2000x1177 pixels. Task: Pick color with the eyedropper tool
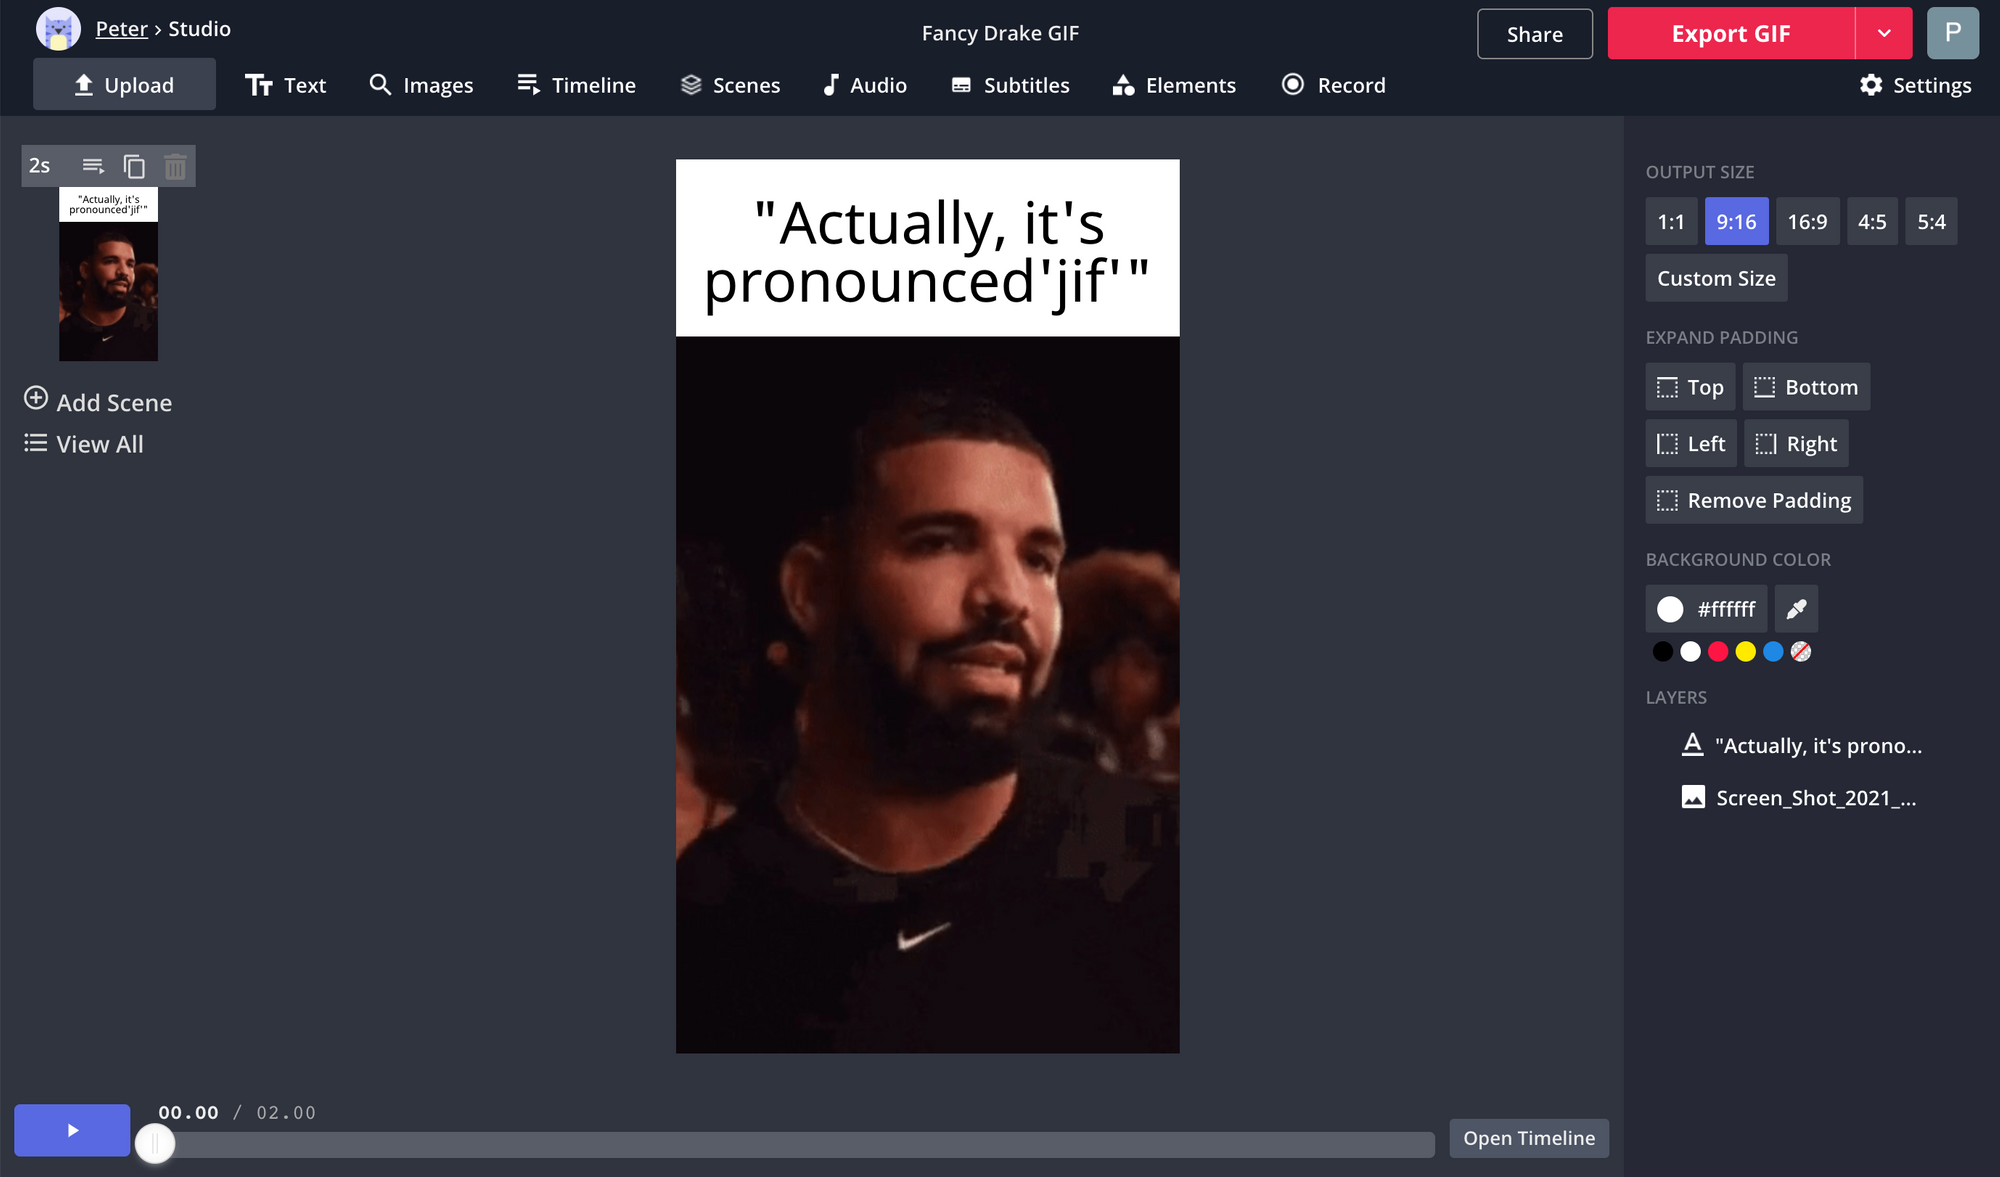pyautogui.click(x=1796, y=609)
